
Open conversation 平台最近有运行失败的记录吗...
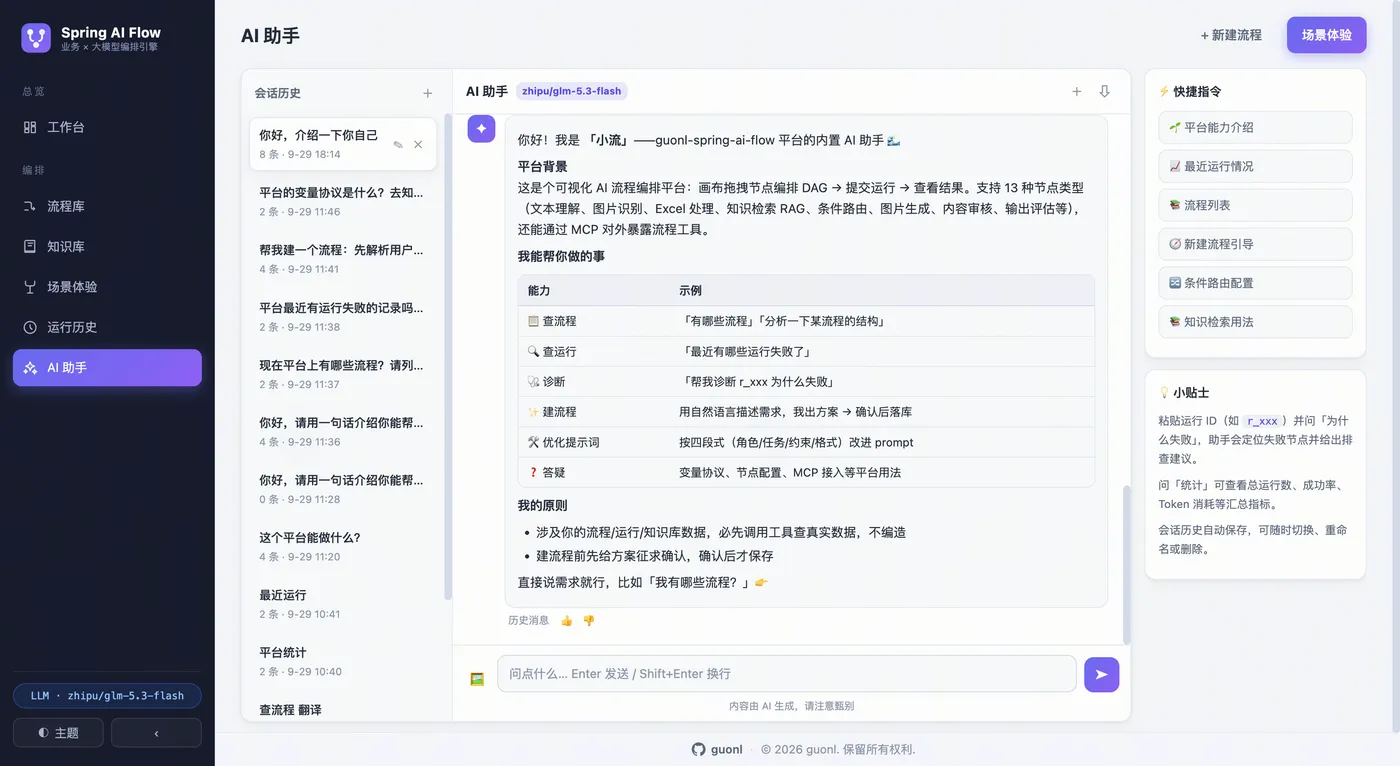pos(343,316)
